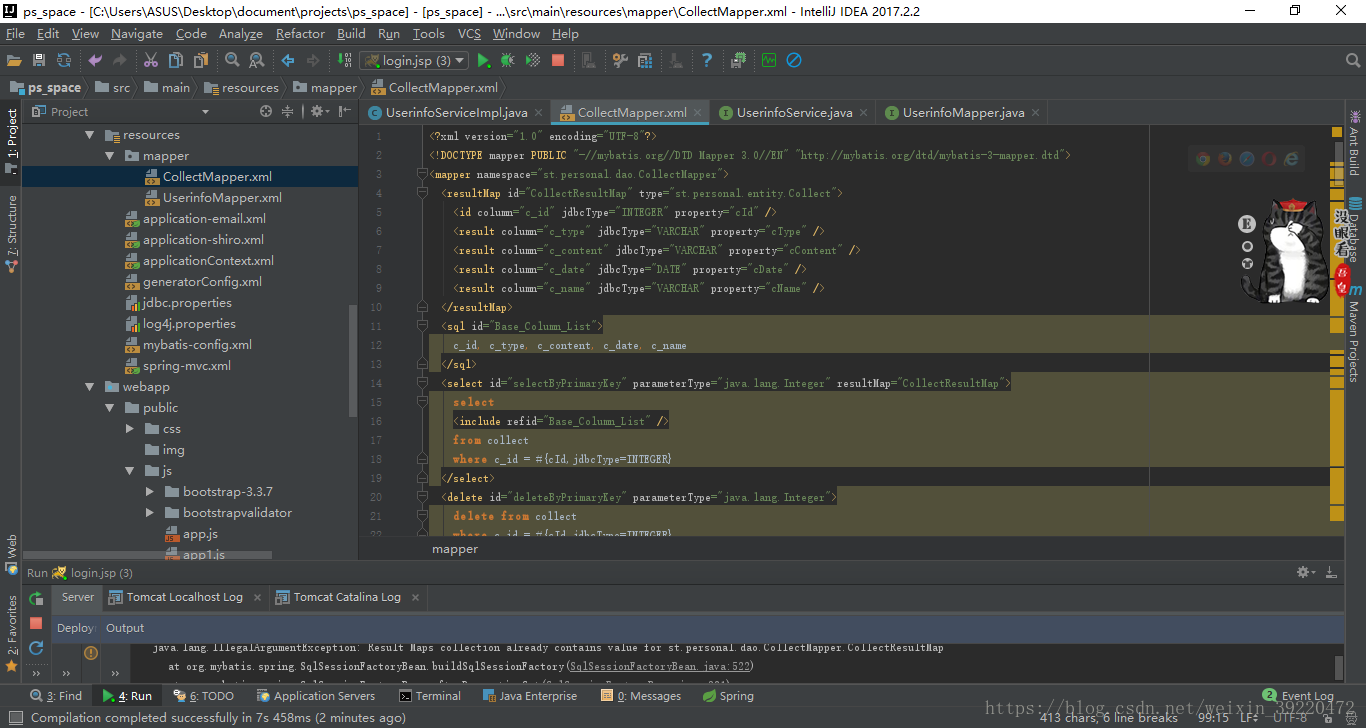Image resolution: width=1366 pixels, height=728 pixels.
Task: Click the Replace icon in toolbar
Action: 256,60
